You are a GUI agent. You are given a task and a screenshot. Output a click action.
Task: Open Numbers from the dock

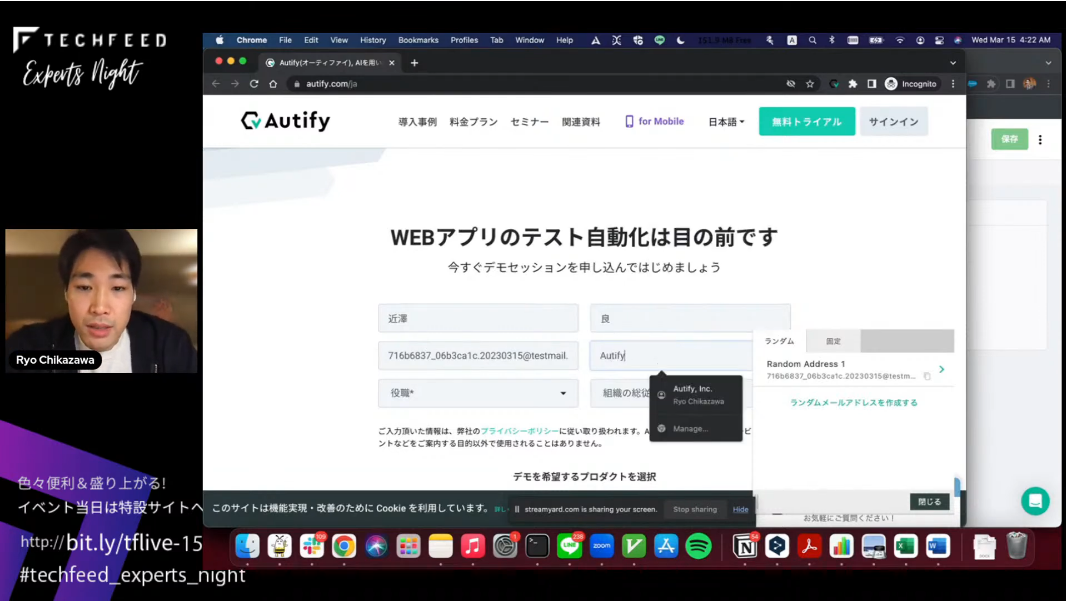(x=841, y=546)
